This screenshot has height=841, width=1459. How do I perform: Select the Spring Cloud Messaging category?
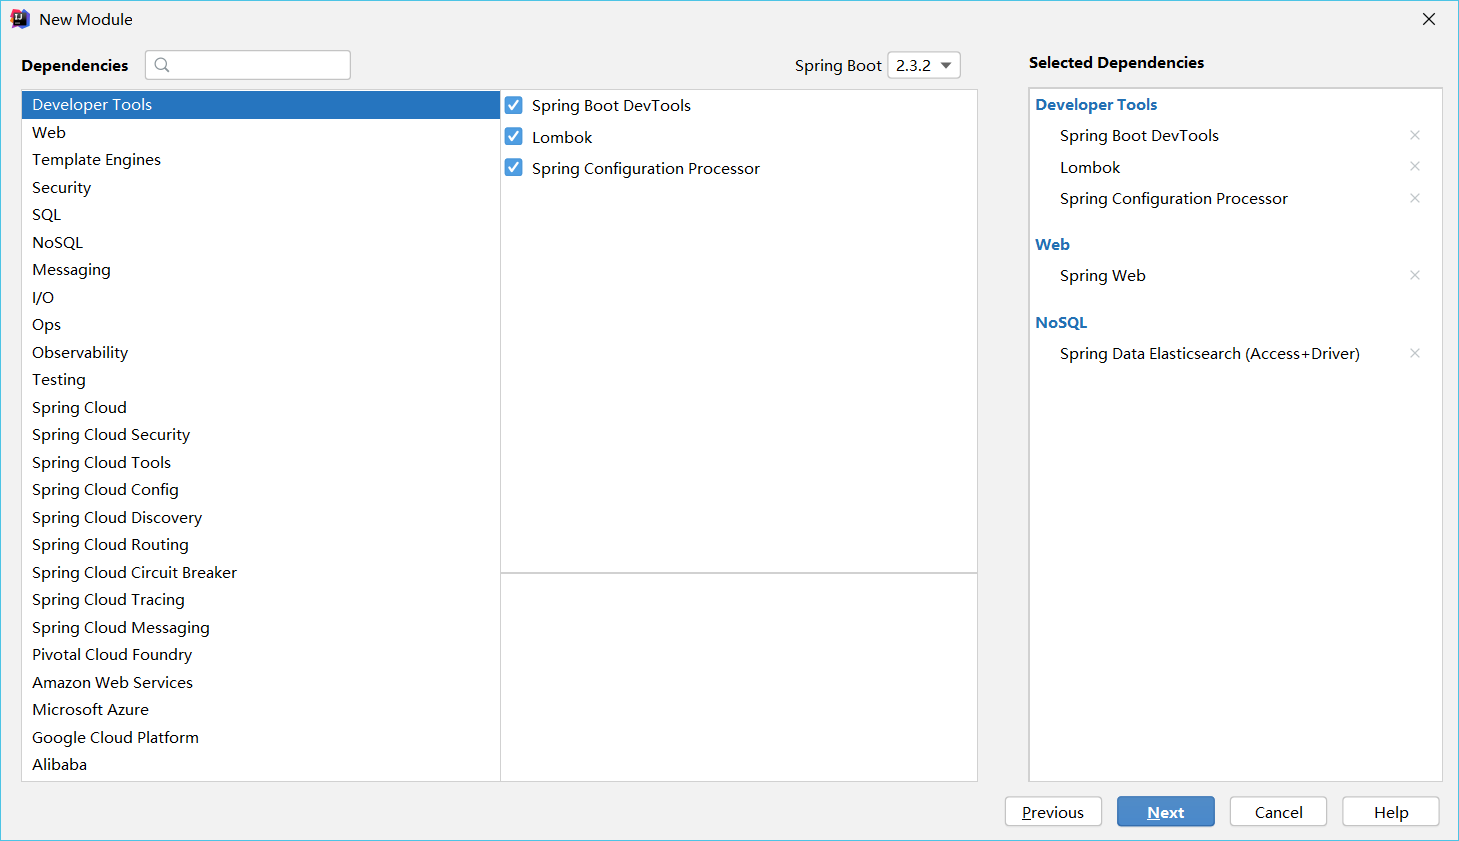point(261,627)
